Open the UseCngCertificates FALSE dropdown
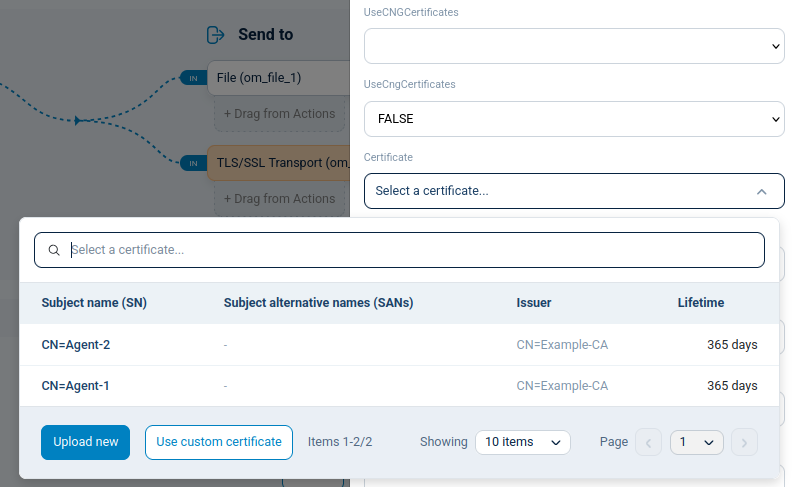792x487 pixels. click(x=574, y=119)
